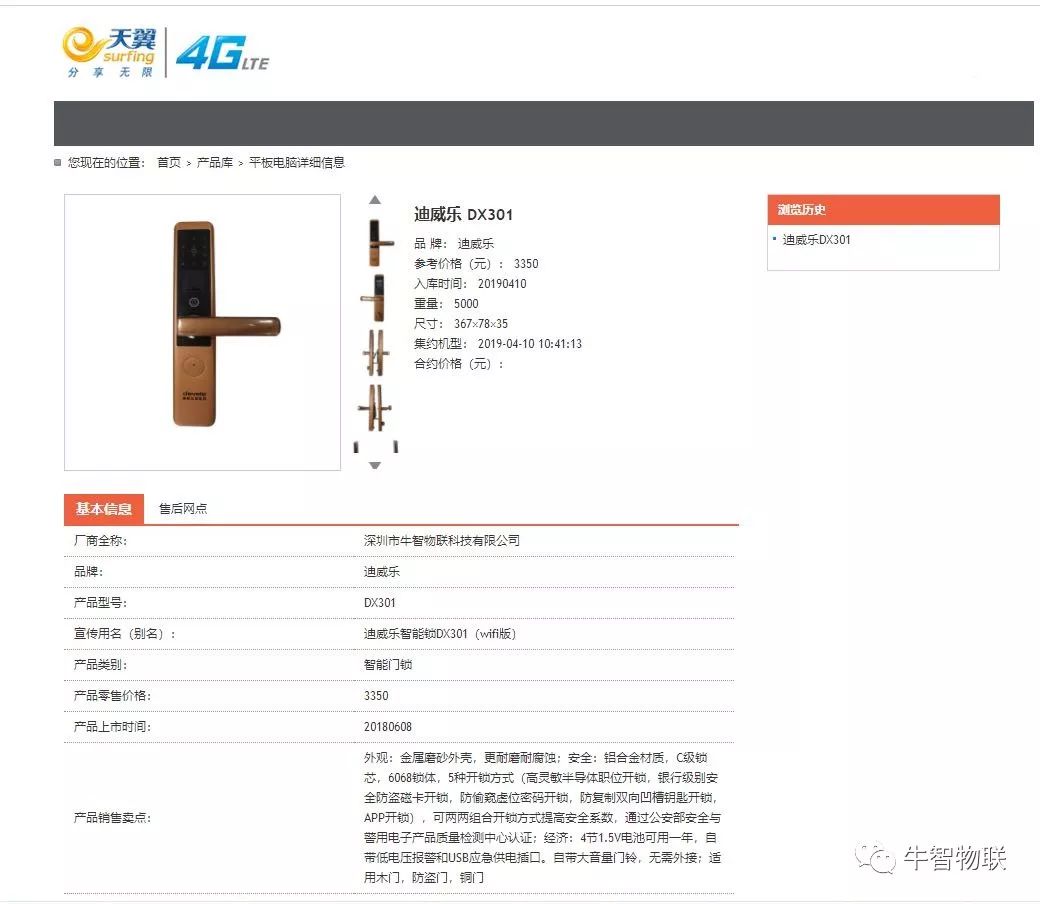Click the 入库时间 value 20190410
Image resolution: width=1040 pixels, height=904 pixels.
(x=502, y=284)
